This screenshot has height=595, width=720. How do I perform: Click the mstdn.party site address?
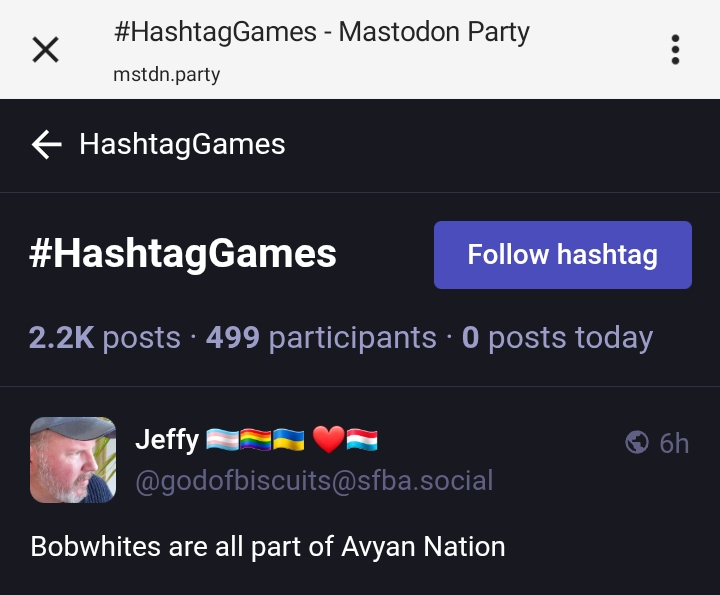click(x=166, y=74)
